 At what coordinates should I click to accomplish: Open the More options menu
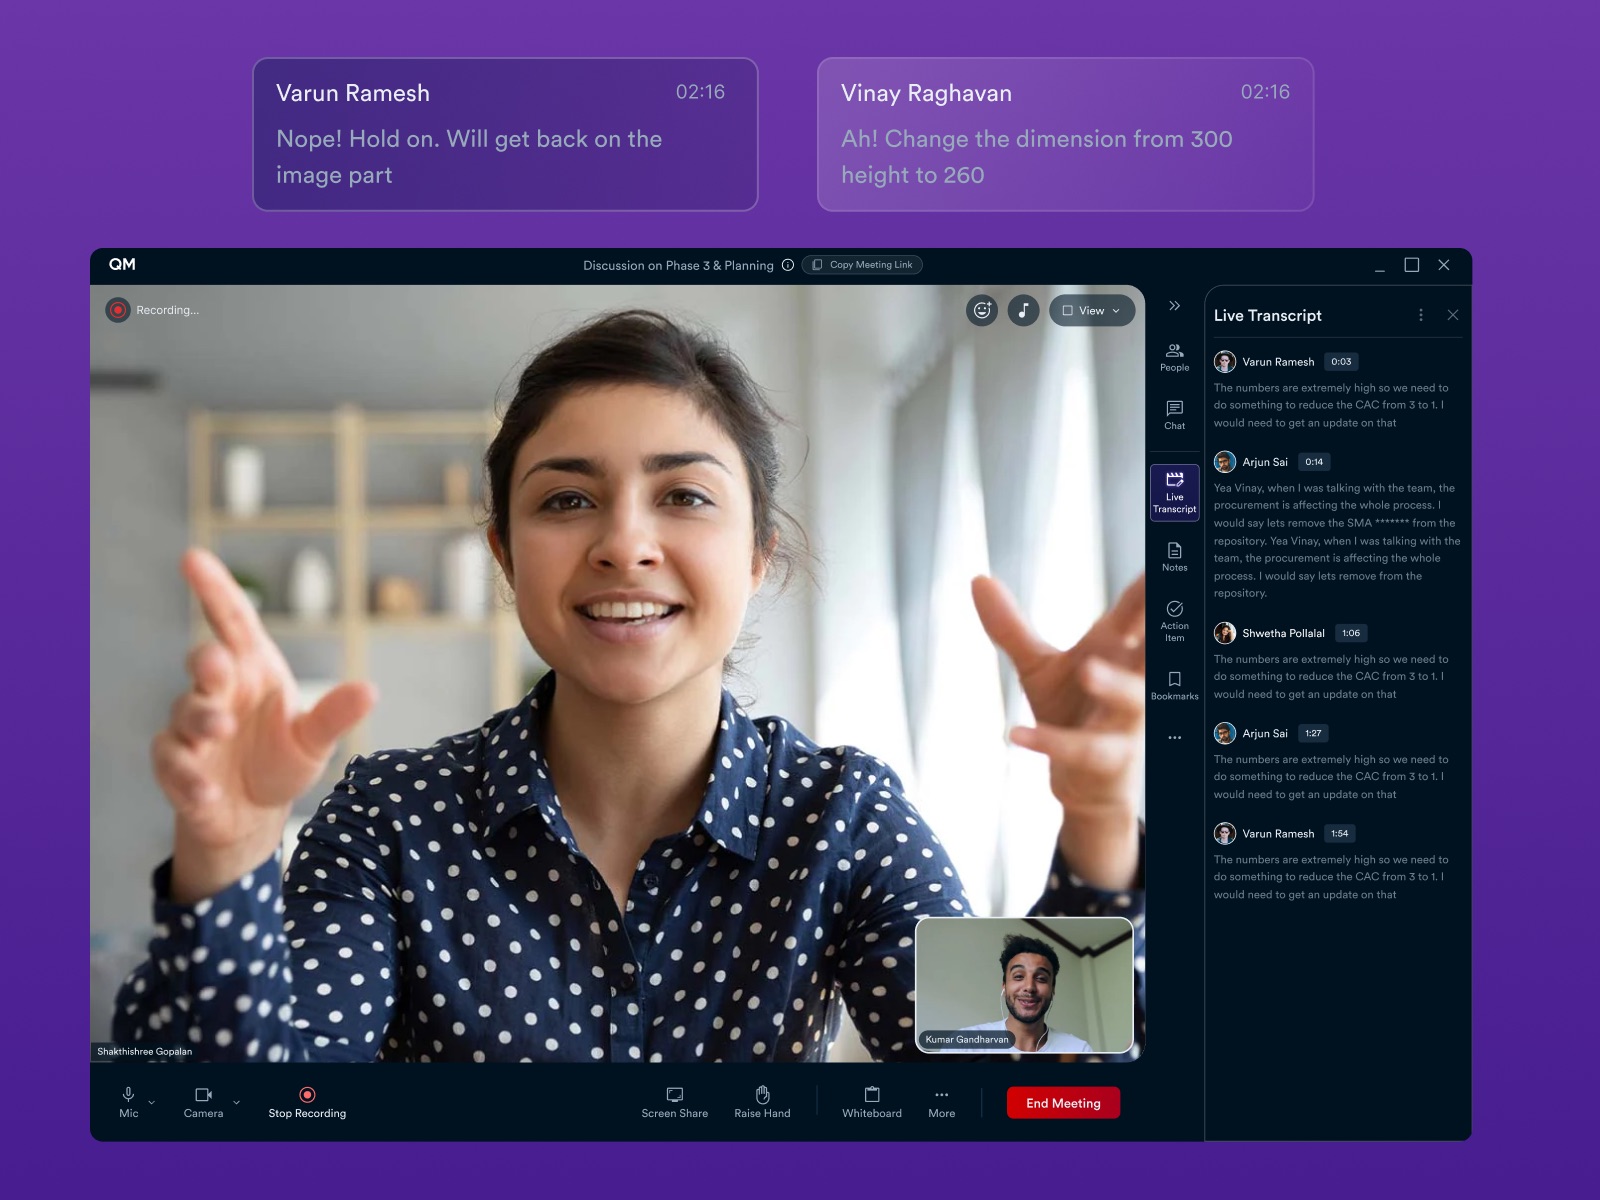[x=942, y=1102]
